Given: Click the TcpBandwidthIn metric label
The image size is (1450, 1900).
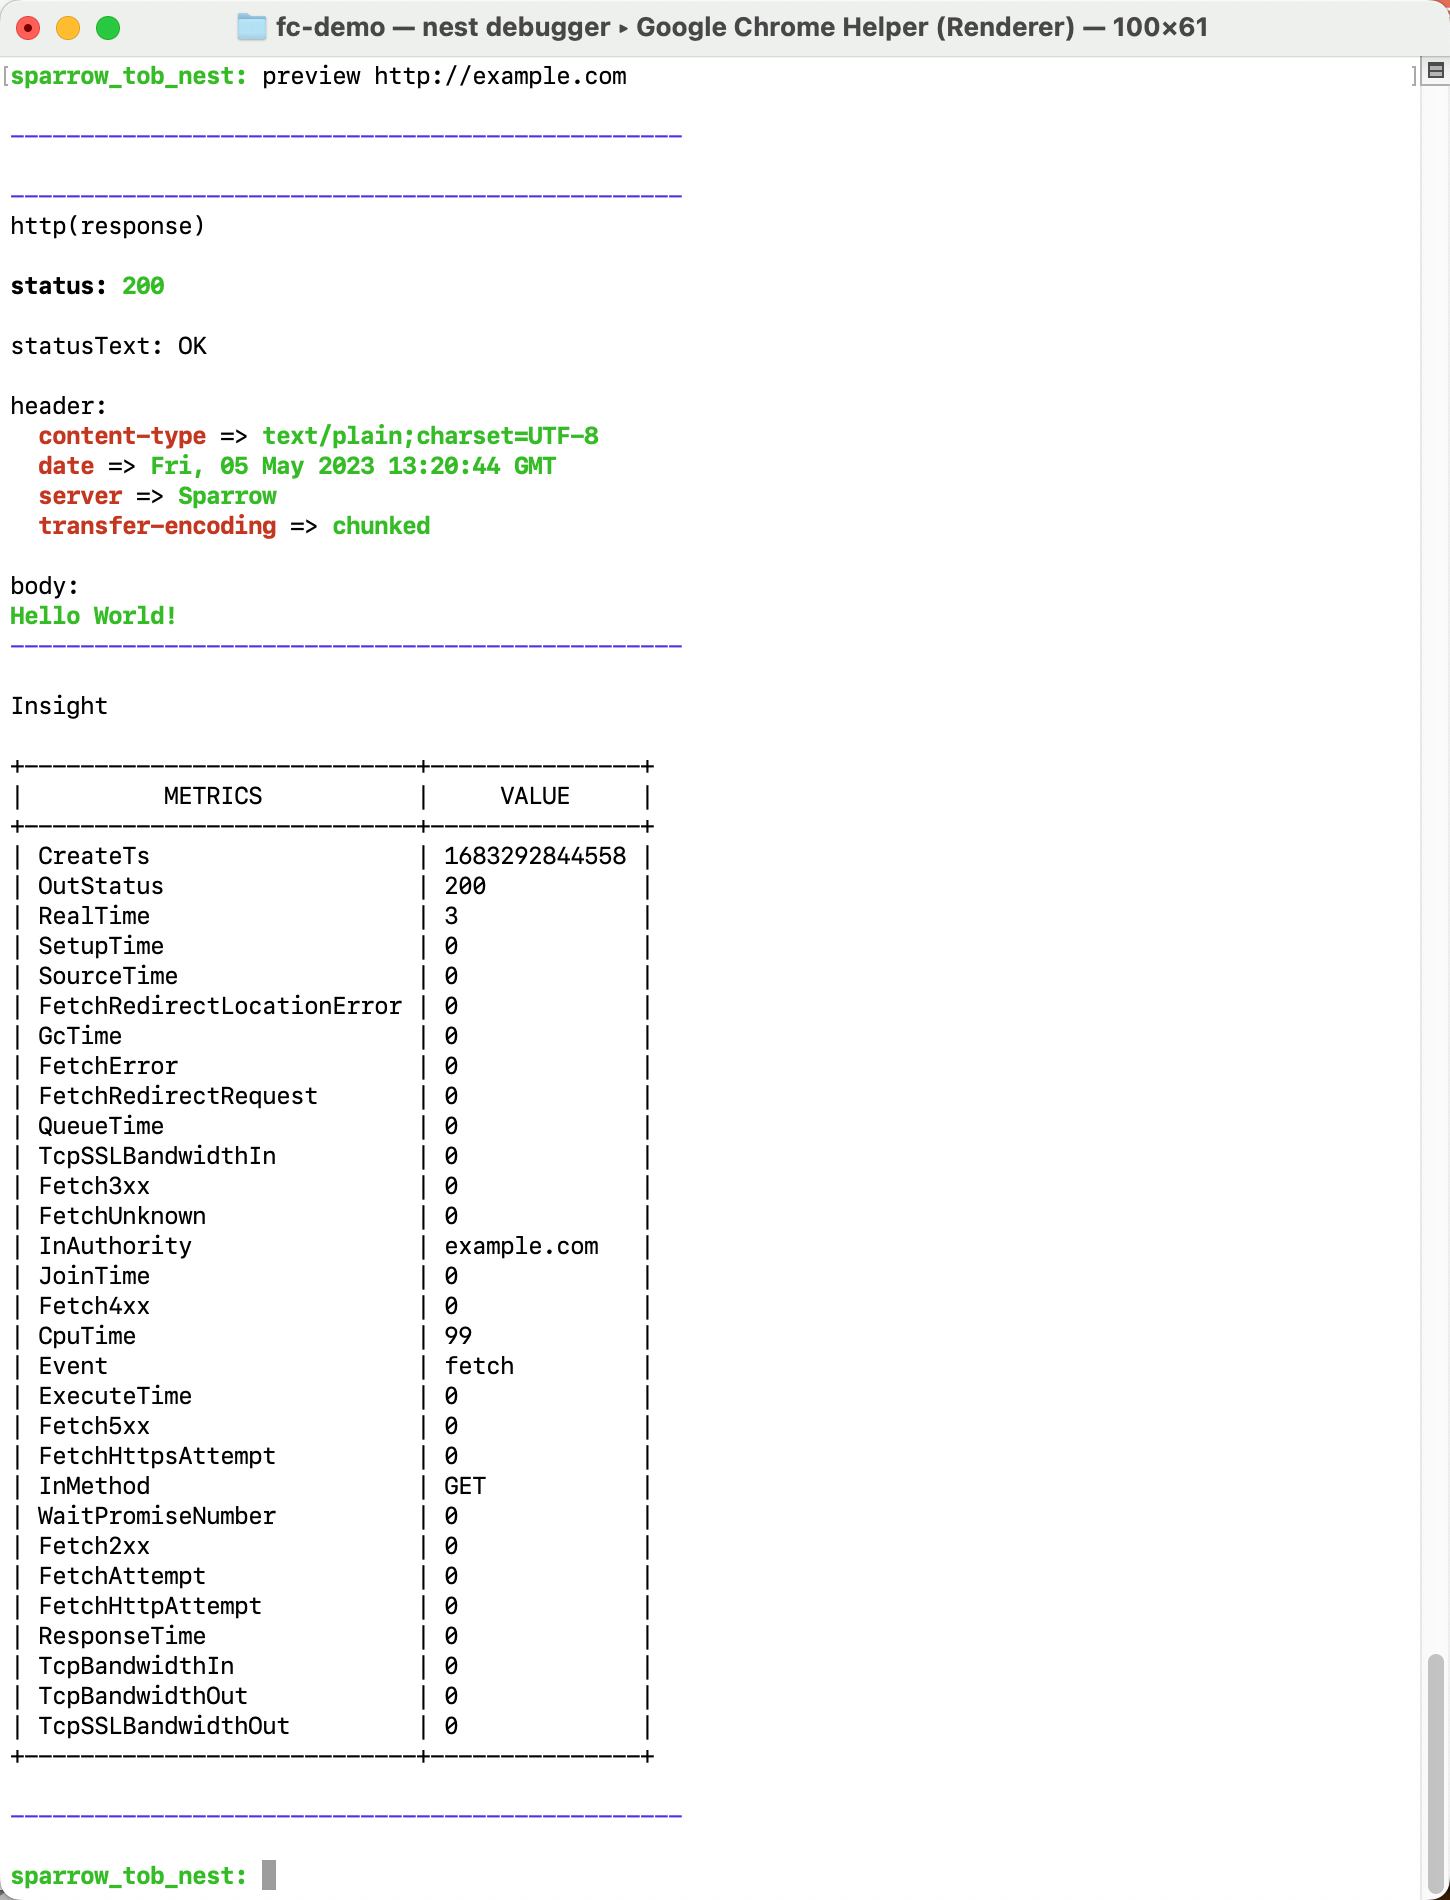Looking at the screenshot, I should (136, 1666).
